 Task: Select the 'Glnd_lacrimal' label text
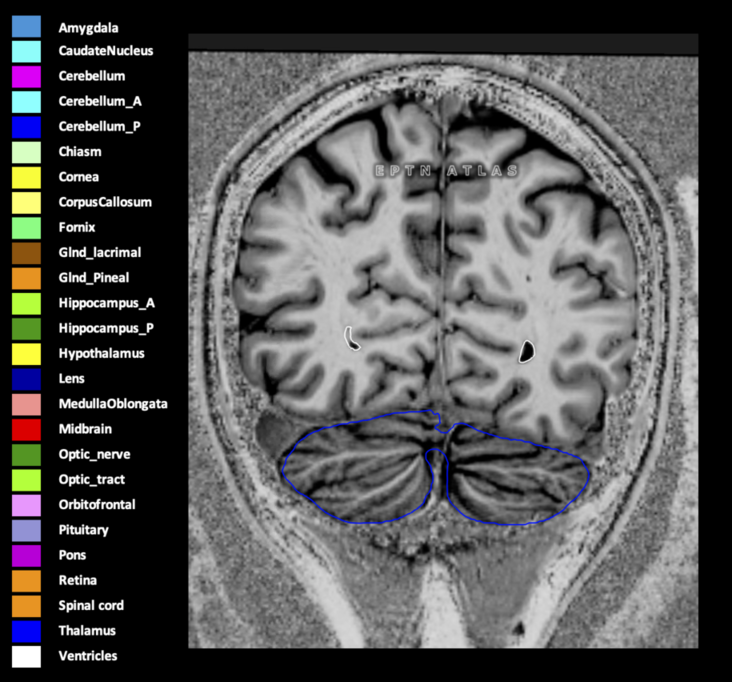tap(100, 253)
